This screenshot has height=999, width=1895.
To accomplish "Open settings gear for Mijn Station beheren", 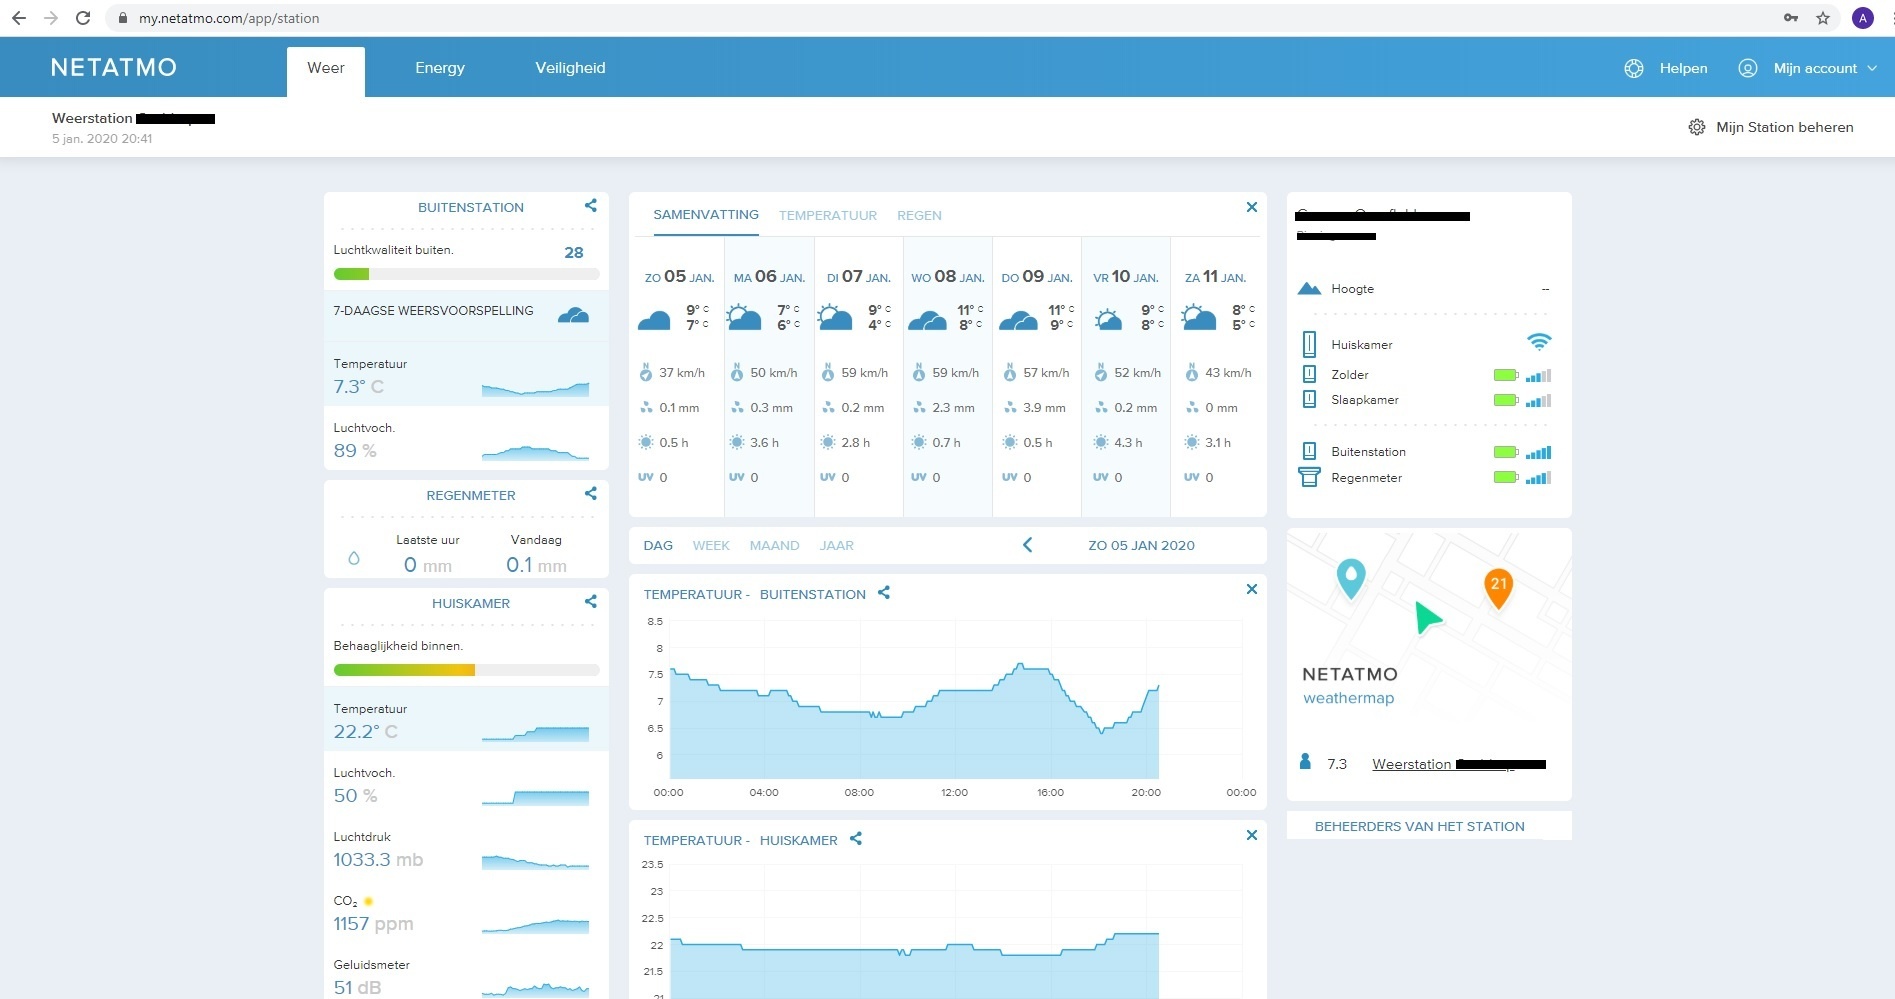I will [x=1697, y=127].
